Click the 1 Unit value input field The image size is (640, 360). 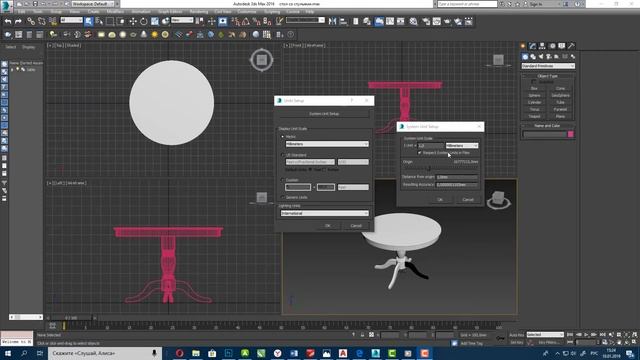[431, 146]
